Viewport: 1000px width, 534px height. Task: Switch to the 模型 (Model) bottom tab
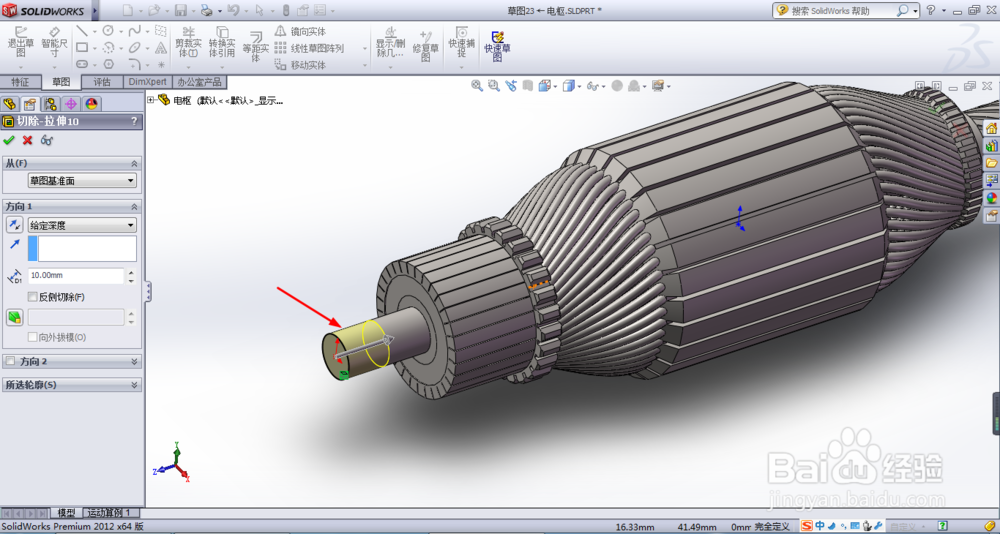pyautogui.click(x=66, y=513)
